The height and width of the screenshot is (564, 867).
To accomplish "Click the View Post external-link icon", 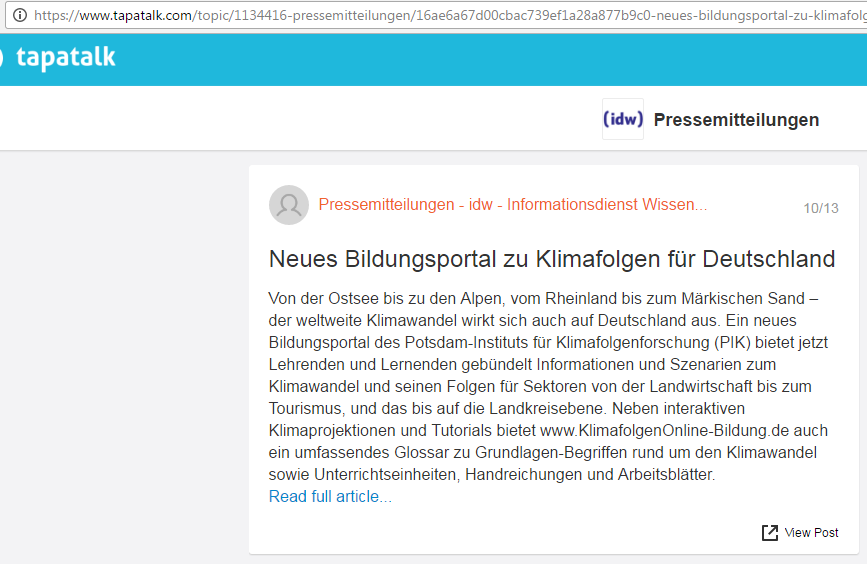I will (769, 533).
